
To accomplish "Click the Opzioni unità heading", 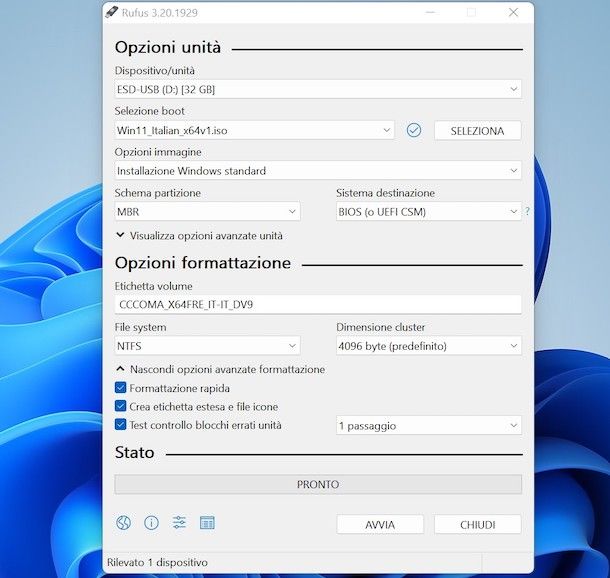I will click(x=168, y=47).
